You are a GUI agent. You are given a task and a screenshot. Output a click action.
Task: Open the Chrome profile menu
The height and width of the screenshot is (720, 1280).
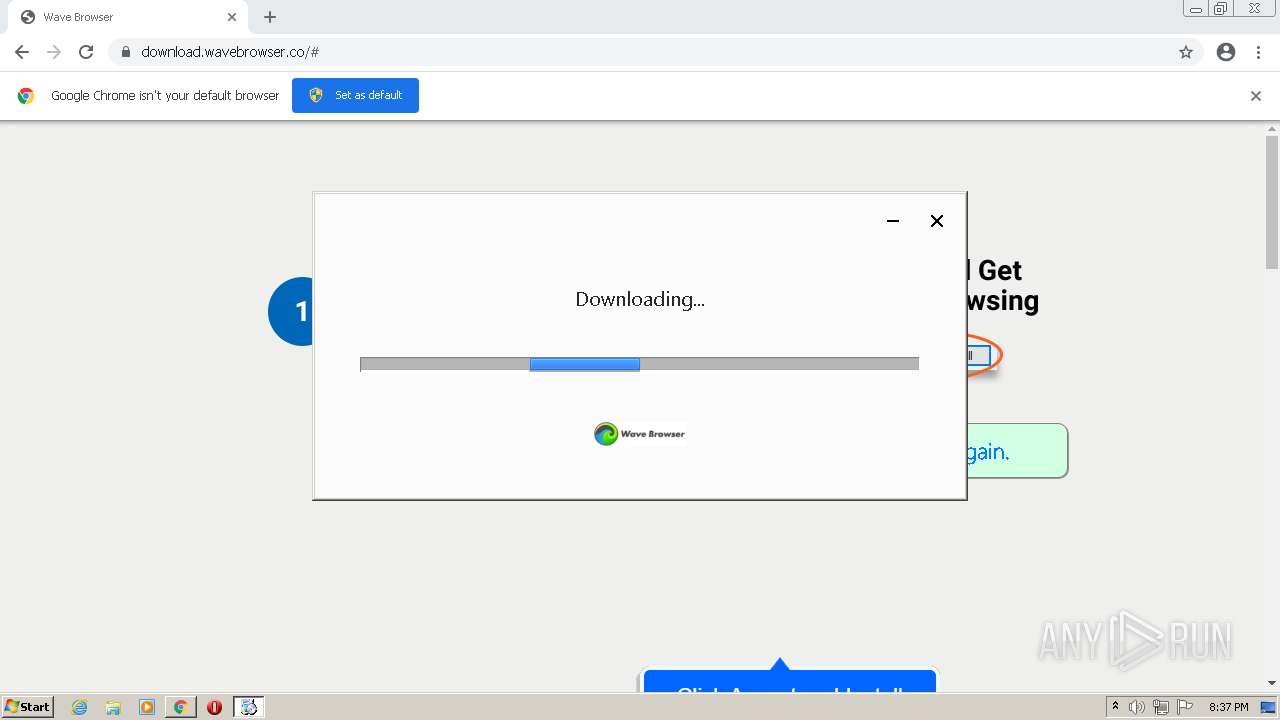click(1226, 52)
